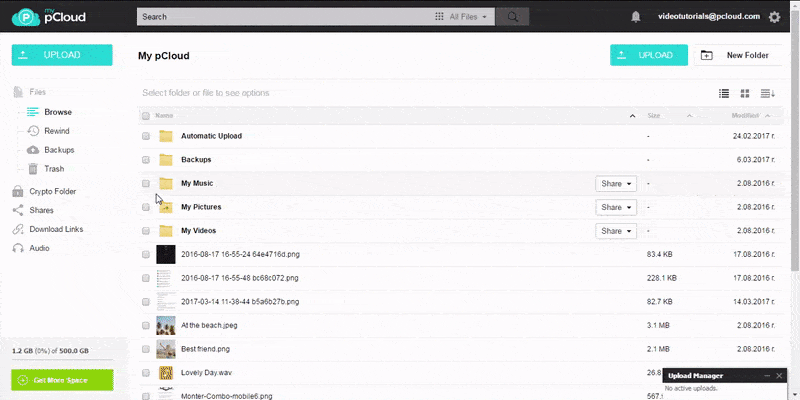
Task: Click the pCloud logo icon
Action: point(26,17)
